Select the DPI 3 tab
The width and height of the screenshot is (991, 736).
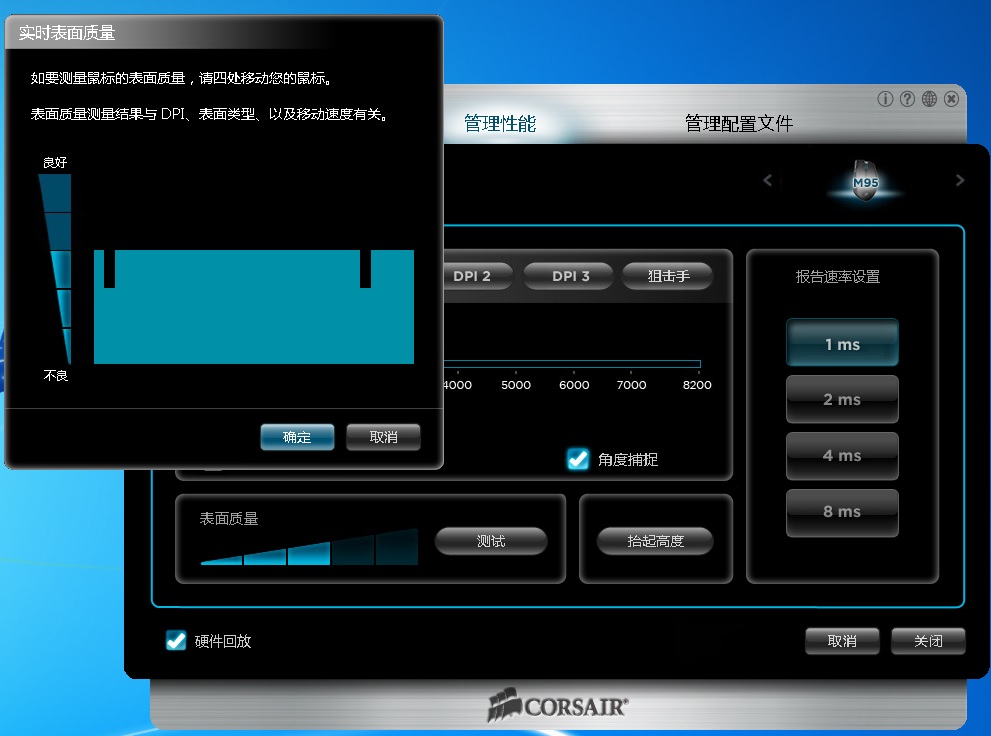[x=569, y=276]
